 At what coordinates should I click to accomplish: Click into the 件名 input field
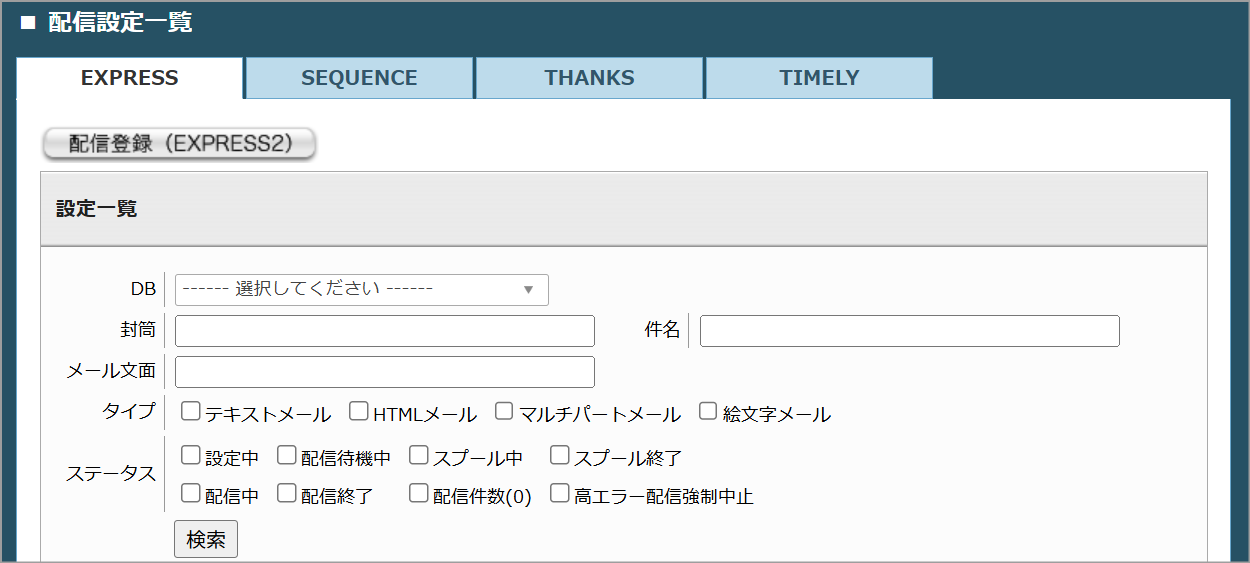click(x=909, y=331)
